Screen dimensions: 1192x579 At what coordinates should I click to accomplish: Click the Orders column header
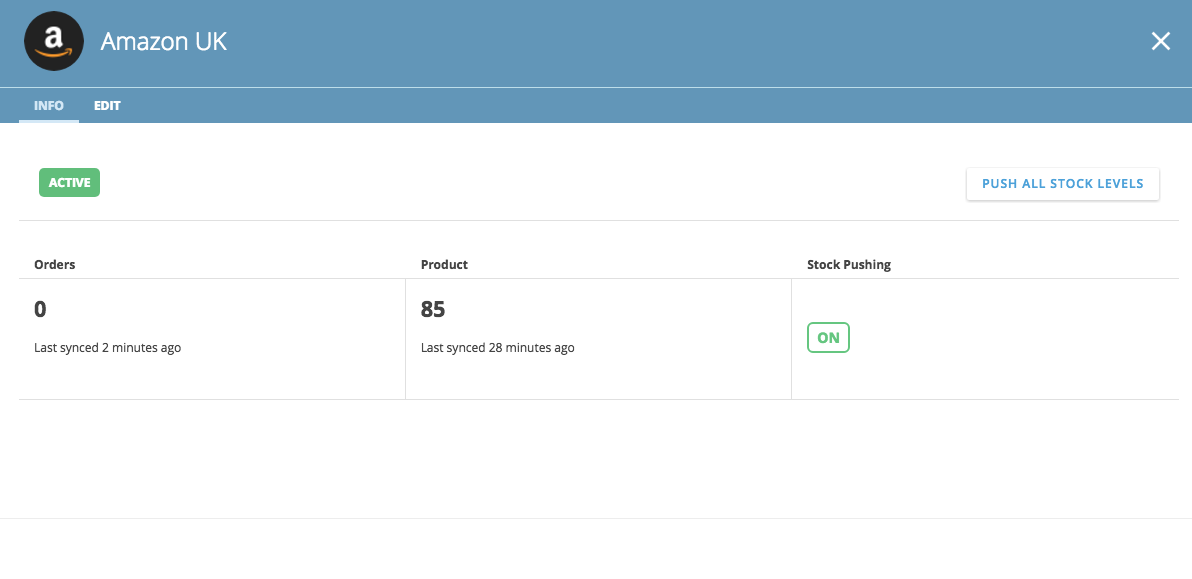pyautogui.click(x=55, y=264)
